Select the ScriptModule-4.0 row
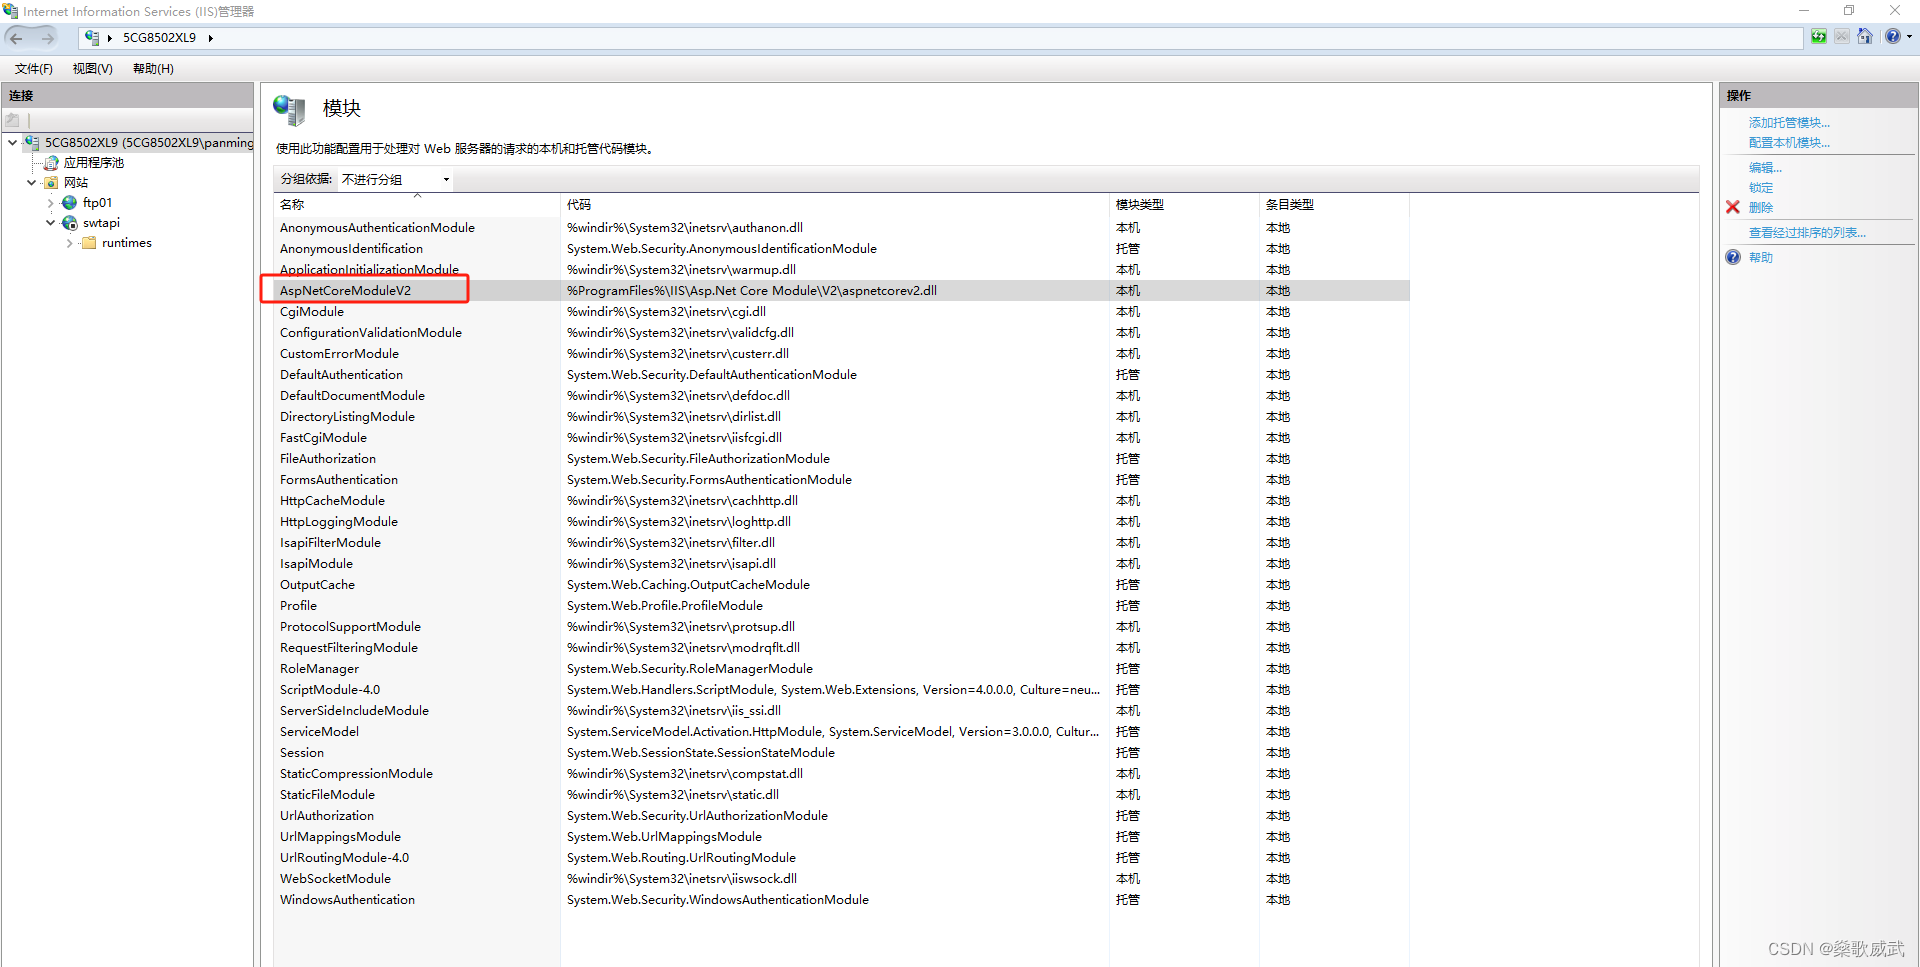This screenshot has height=967, width=1920. [842, 690]
